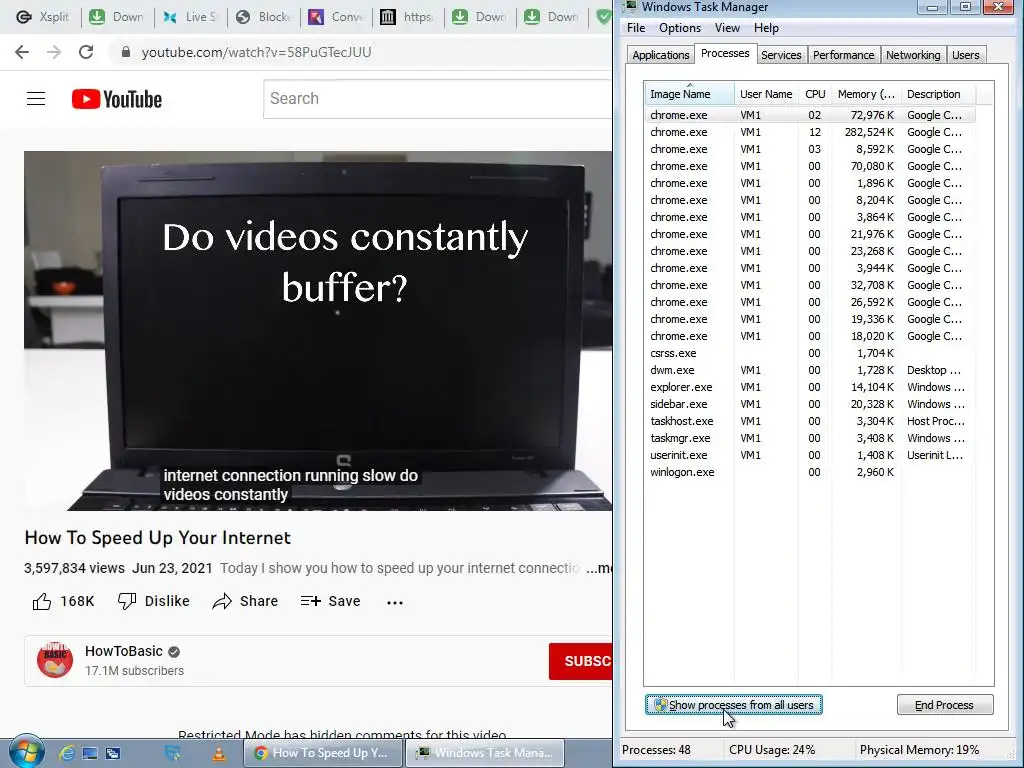
Task: Select the sidebar.exe process row
Action: click(x=809, y=404)
